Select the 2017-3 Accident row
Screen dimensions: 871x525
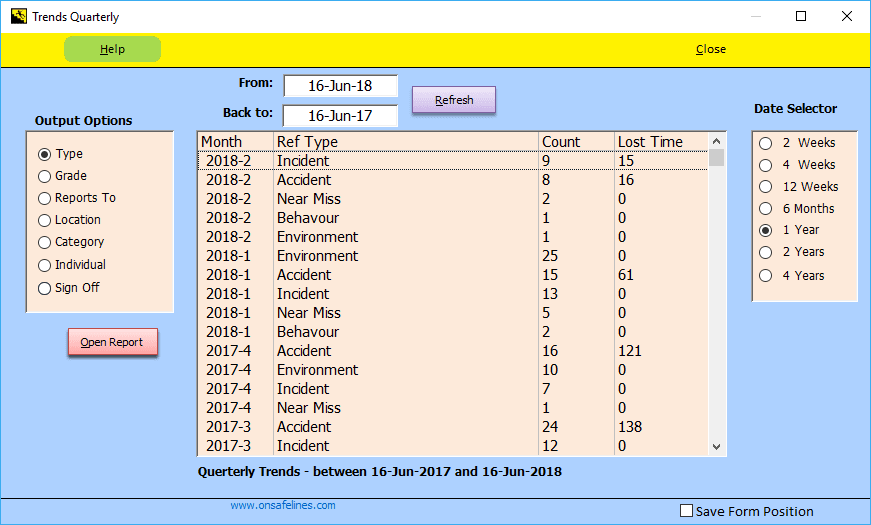(453, 427)
